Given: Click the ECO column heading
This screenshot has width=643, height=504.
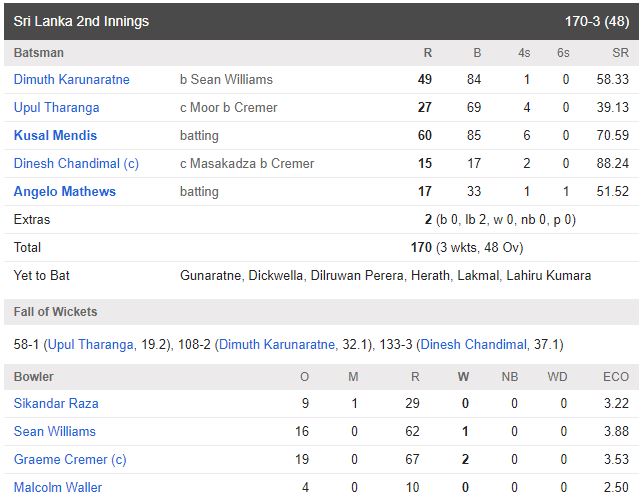Looking at the screenshot, I should pyautogui.click(x=616, y=376).
